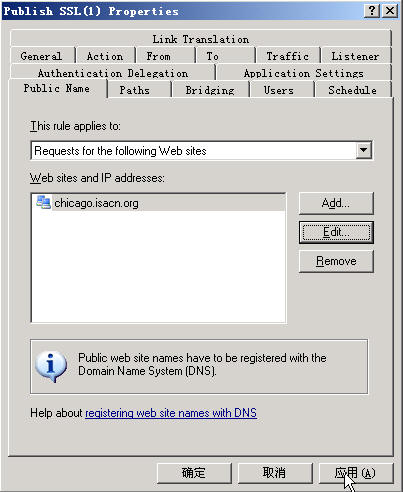This screenshot has height=492, width=403.
Task: Click the Edit... button
Action: coord(336,232)
